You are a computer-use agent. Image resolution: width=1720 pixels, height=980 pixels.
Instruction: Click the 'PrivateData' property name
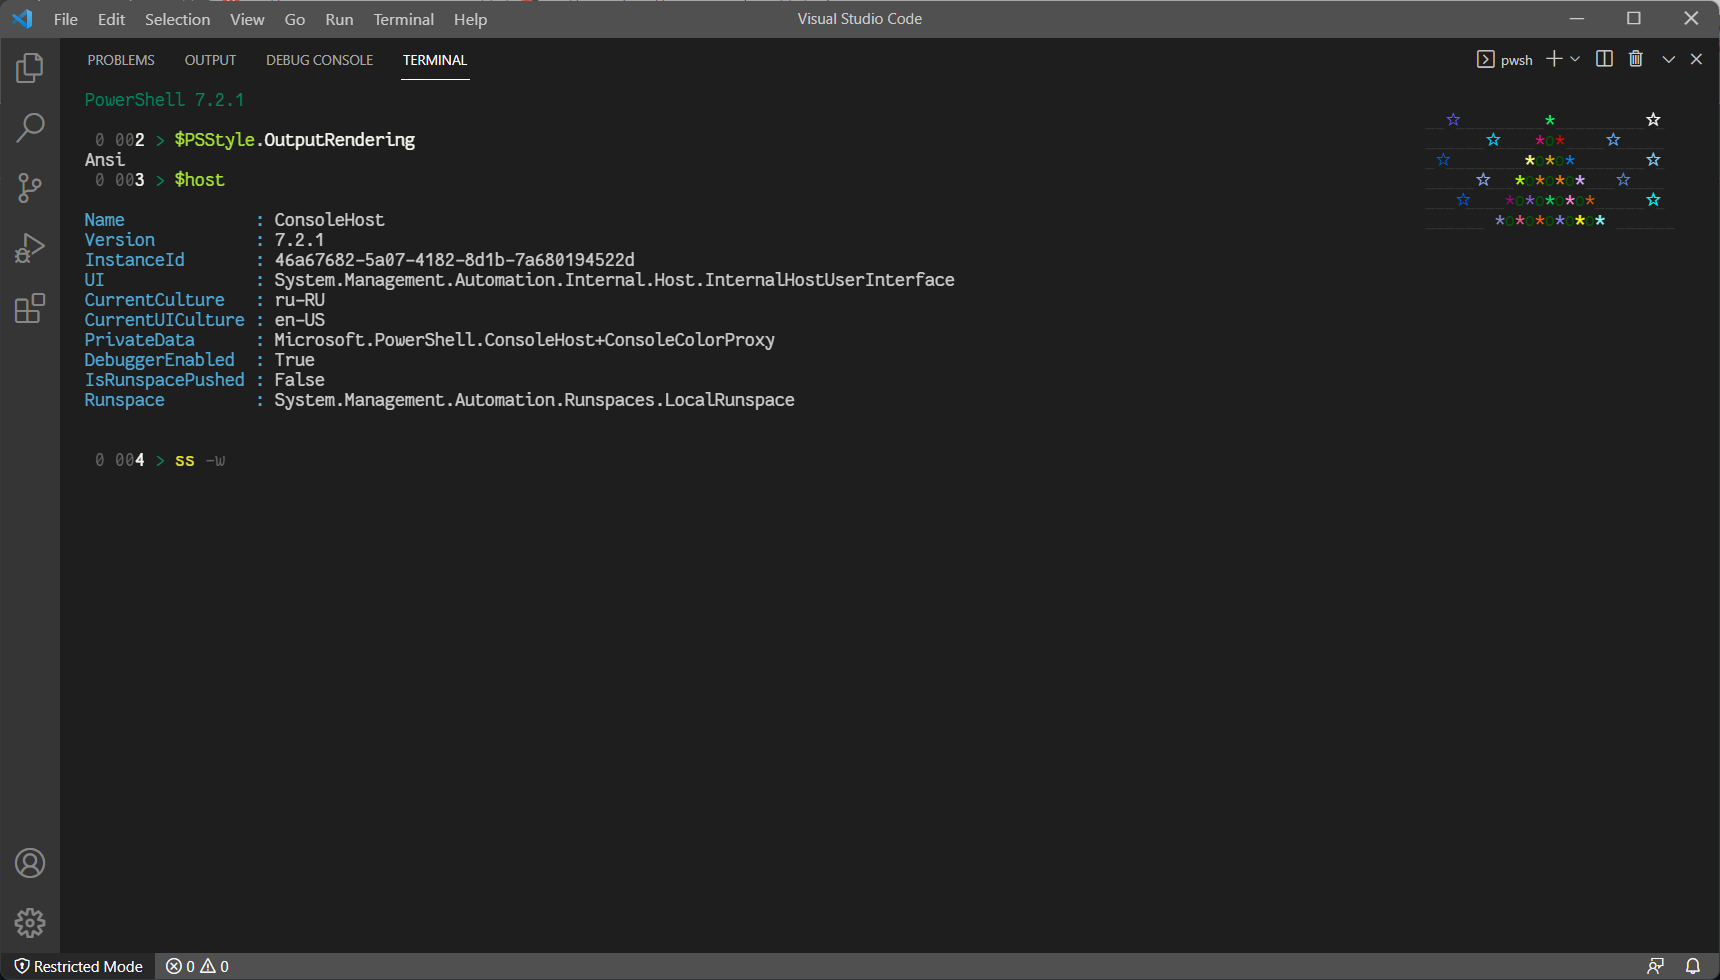[140, 340]
